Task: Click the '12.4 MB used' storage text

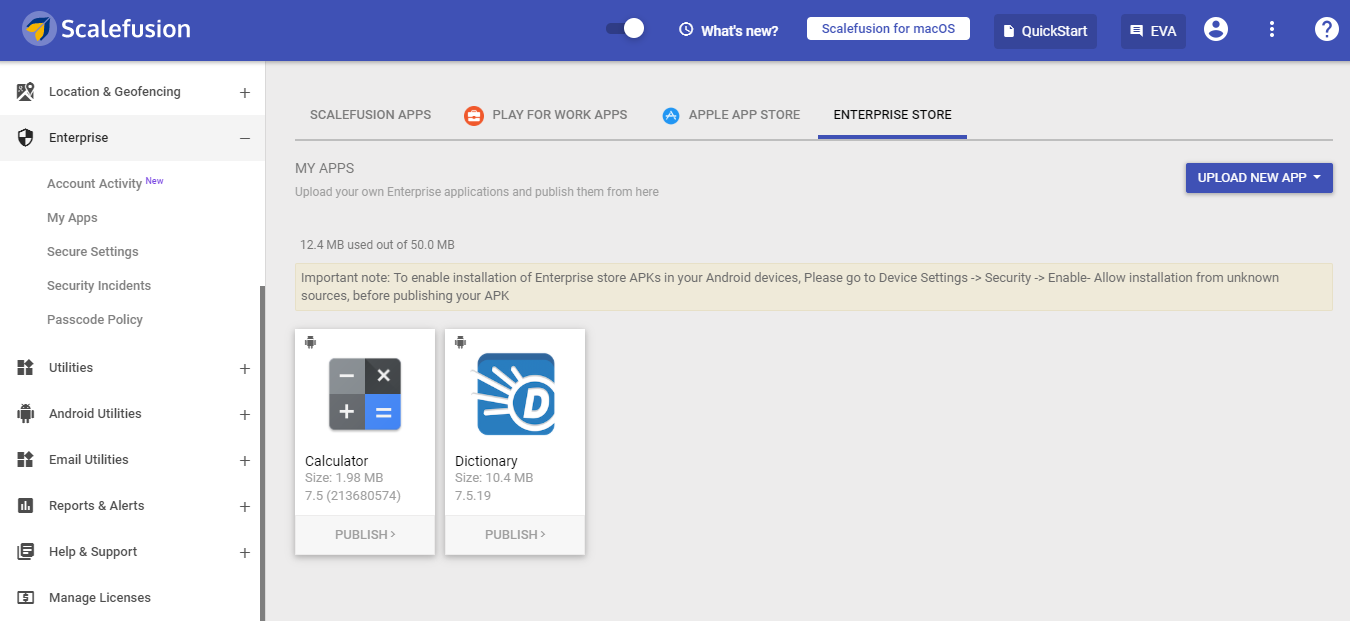Action: (x=377, y=245)
